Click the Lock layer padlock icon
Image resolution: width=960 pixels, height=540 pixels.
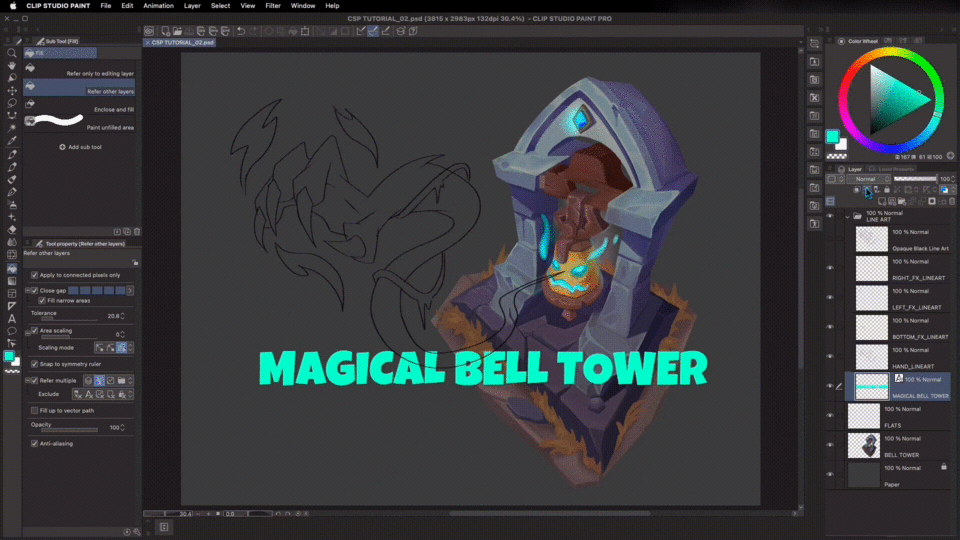[x=887, y=190]
